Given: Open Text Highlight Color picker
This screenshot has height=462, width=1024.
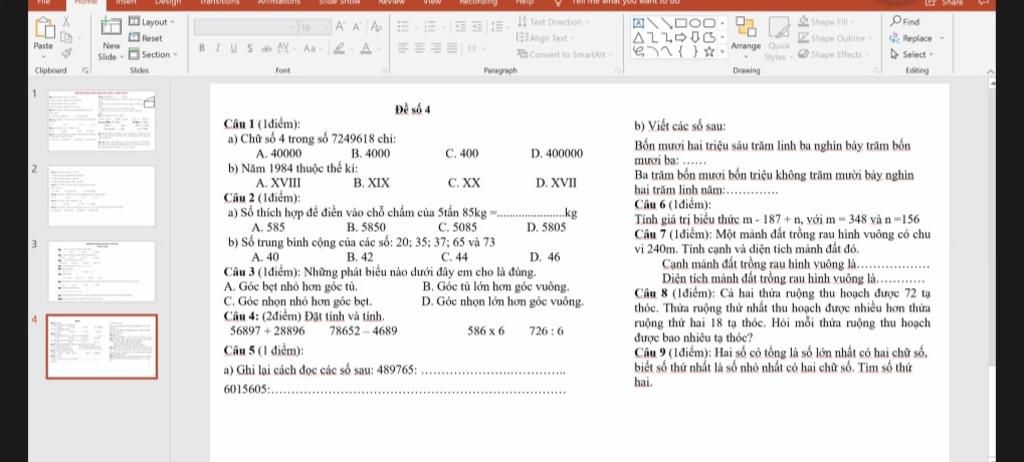Looking at the screenshot, I should [342, 48].
